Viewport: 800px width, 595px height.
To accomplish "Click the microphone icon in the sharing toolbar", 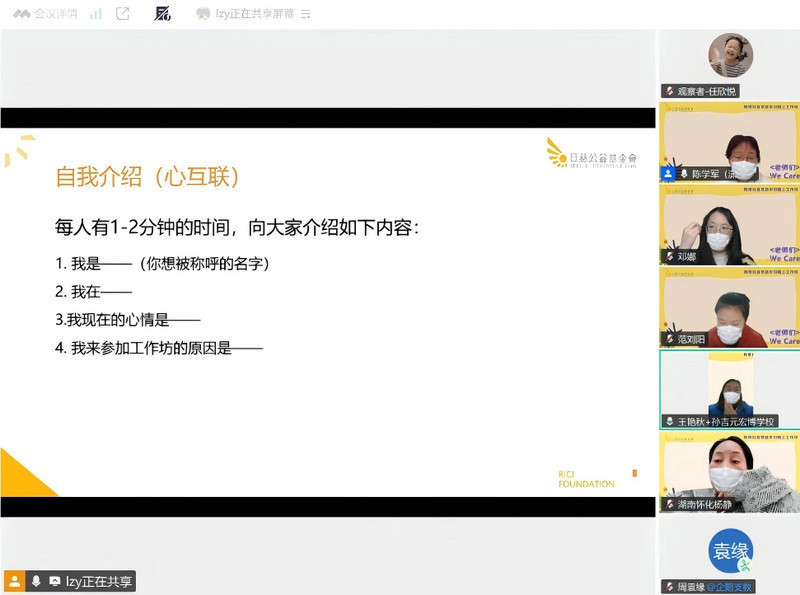I will tap(36, 581).
